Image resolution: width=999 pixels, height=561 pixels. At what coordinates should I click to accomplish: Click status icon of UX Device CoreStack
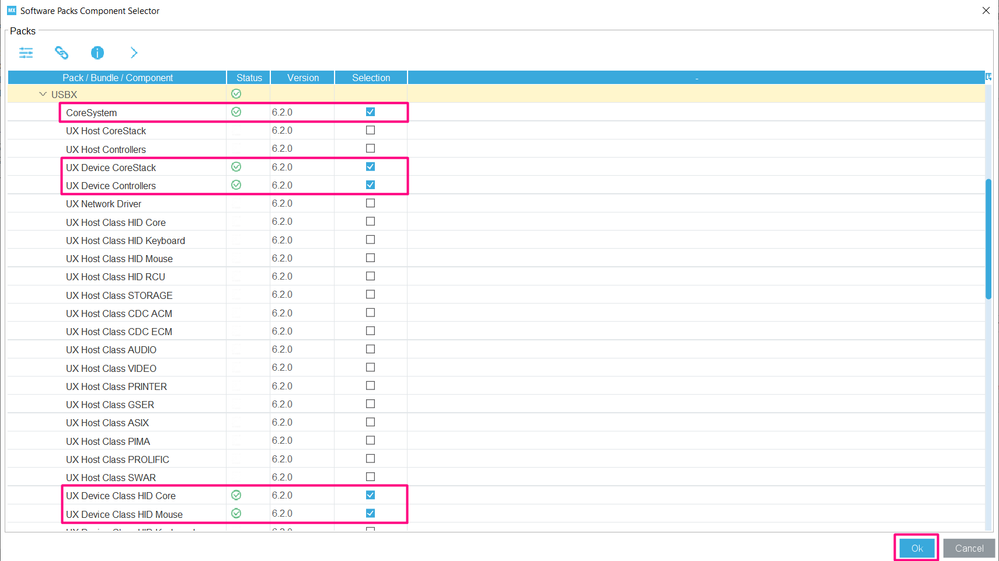pyautogui.click(x=236, y=167)
